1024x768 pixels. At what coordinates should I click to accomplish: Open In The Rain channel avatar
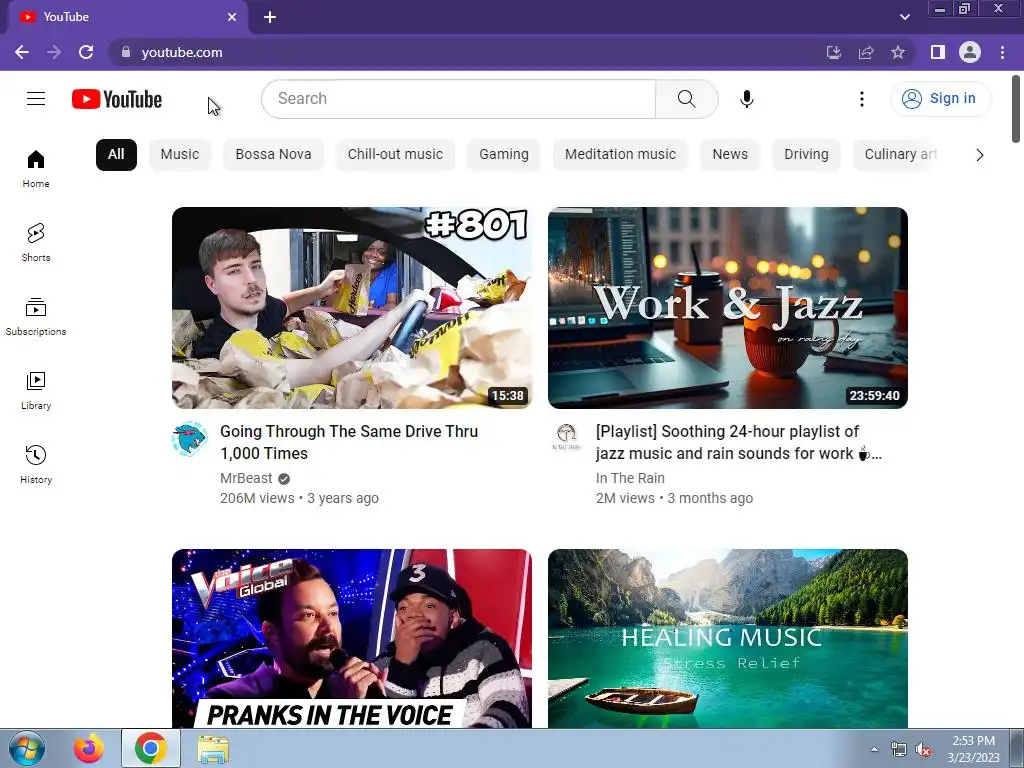566,437
